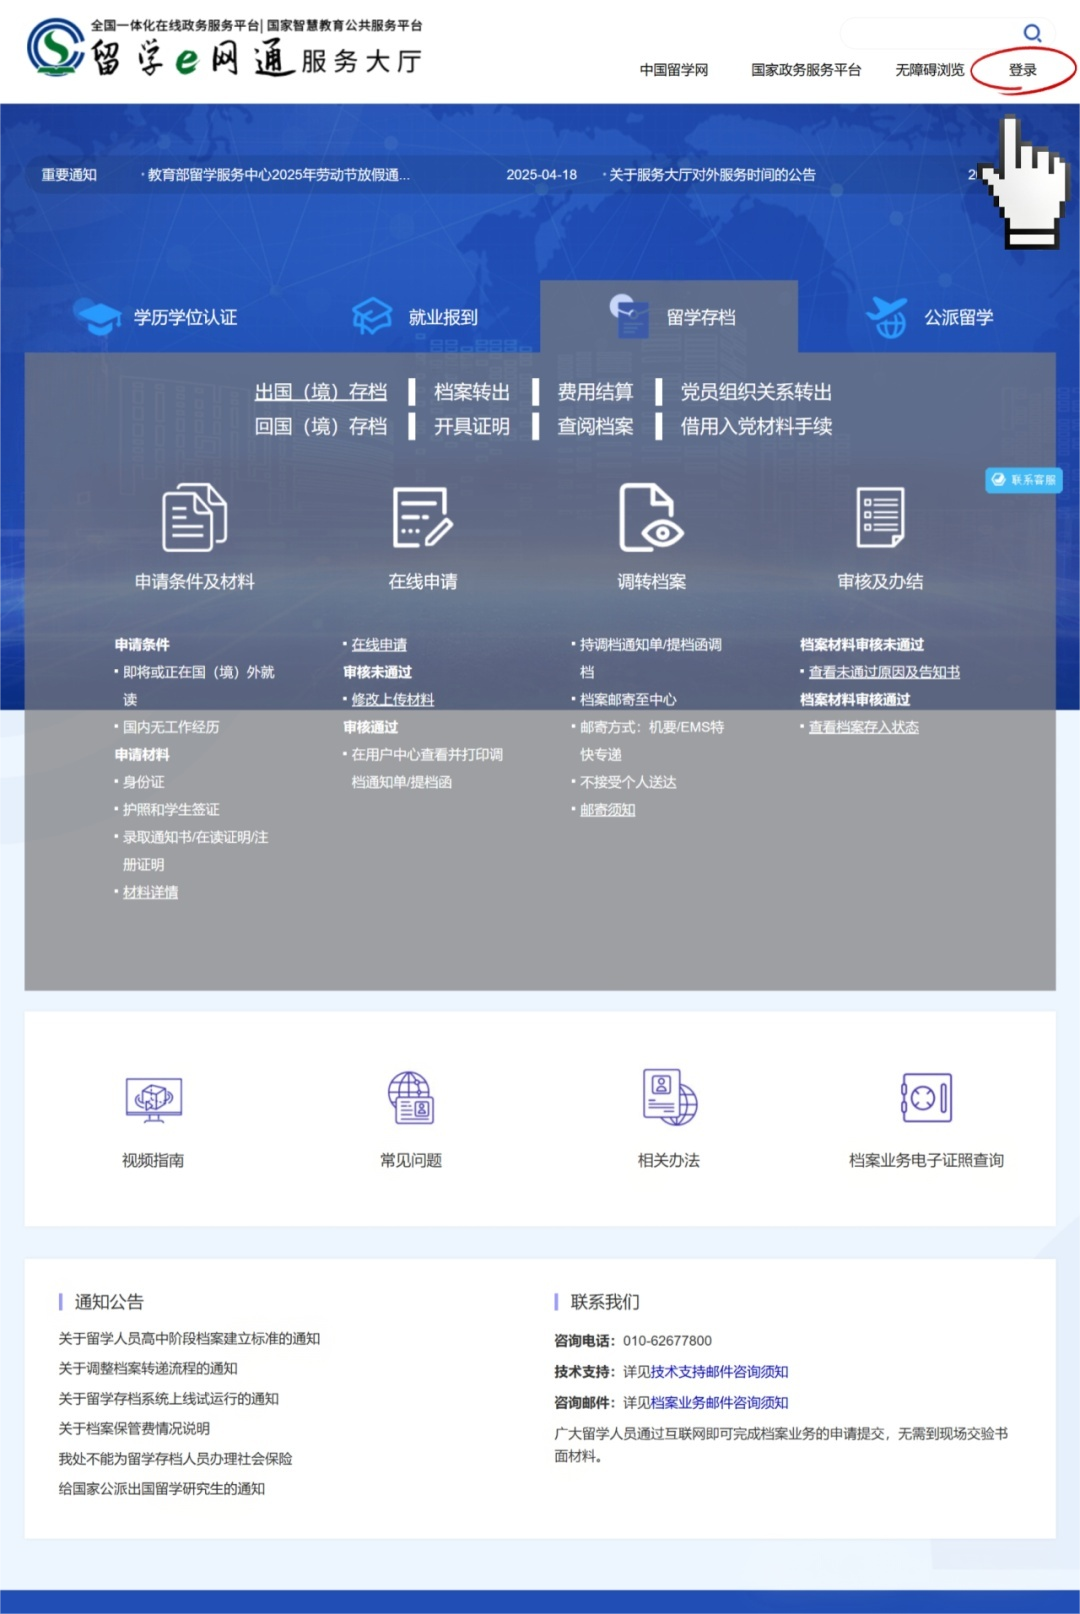Select the 查阅档案 submenu item
The width and height of the screenshot is (1080, 1614).
point(596,427)
